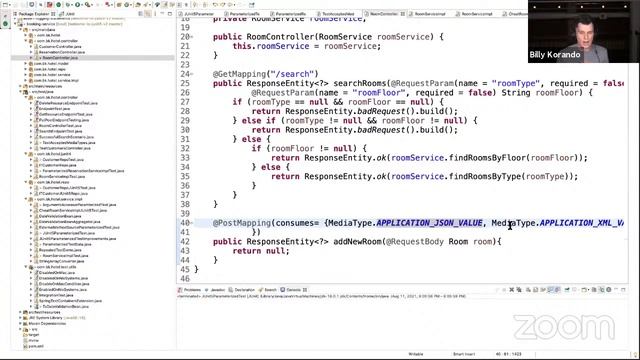Viewport: 640px width, 360px height.
Task: Click the @GetMapping annotation text
Action: click(x=239, y=74)
